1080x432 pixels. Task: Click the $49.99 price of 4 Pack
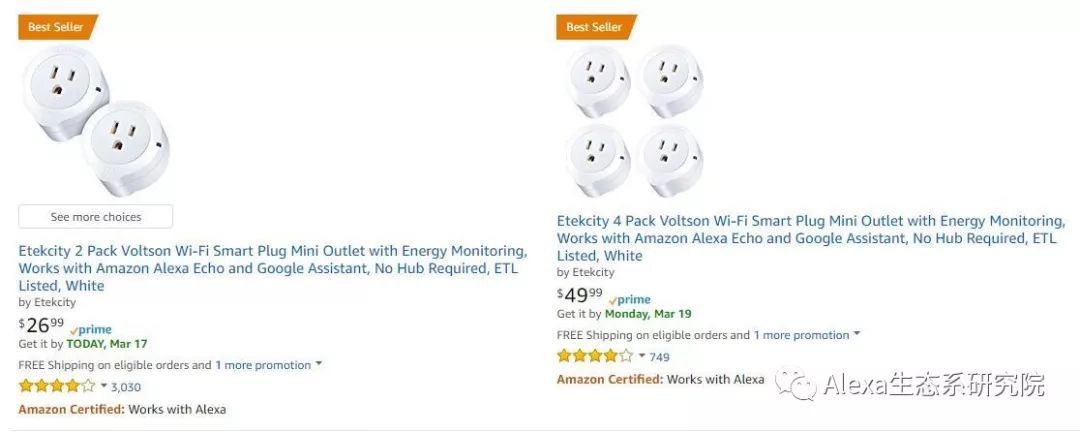tap(580, 295)
